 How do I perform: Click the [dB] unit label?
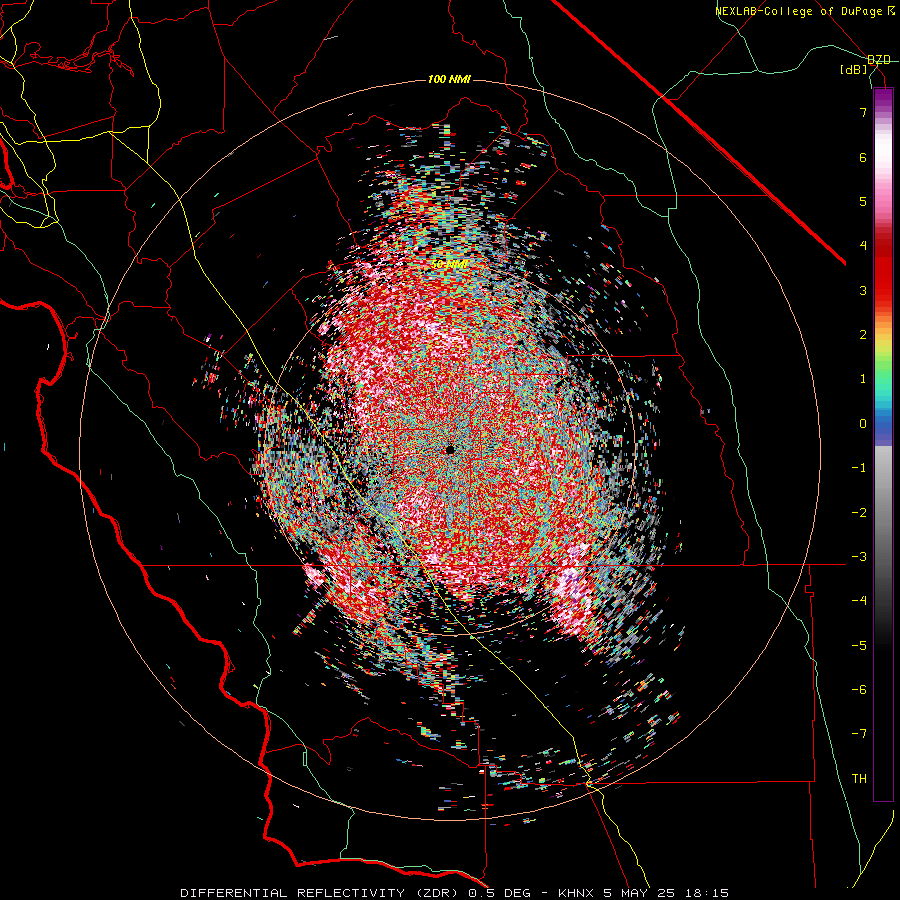[x=854, y=70]
